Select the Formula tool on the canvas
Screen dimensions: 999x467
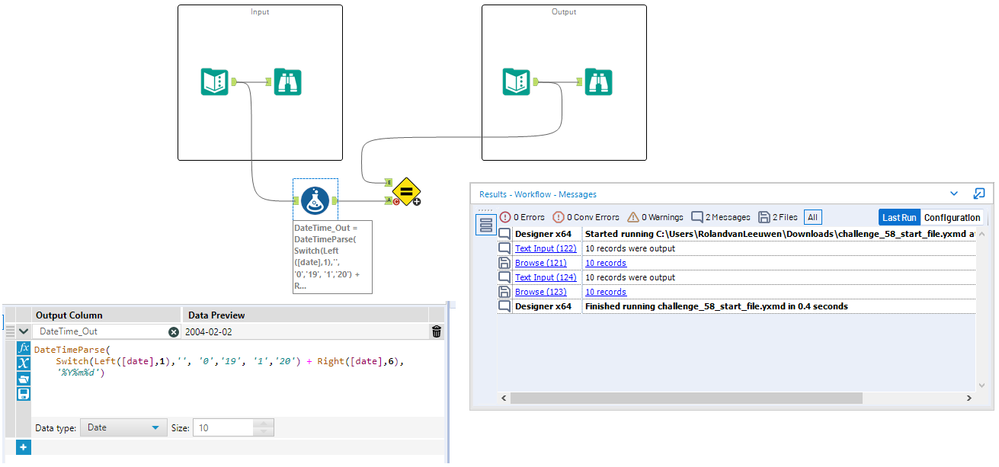[315, 201]
